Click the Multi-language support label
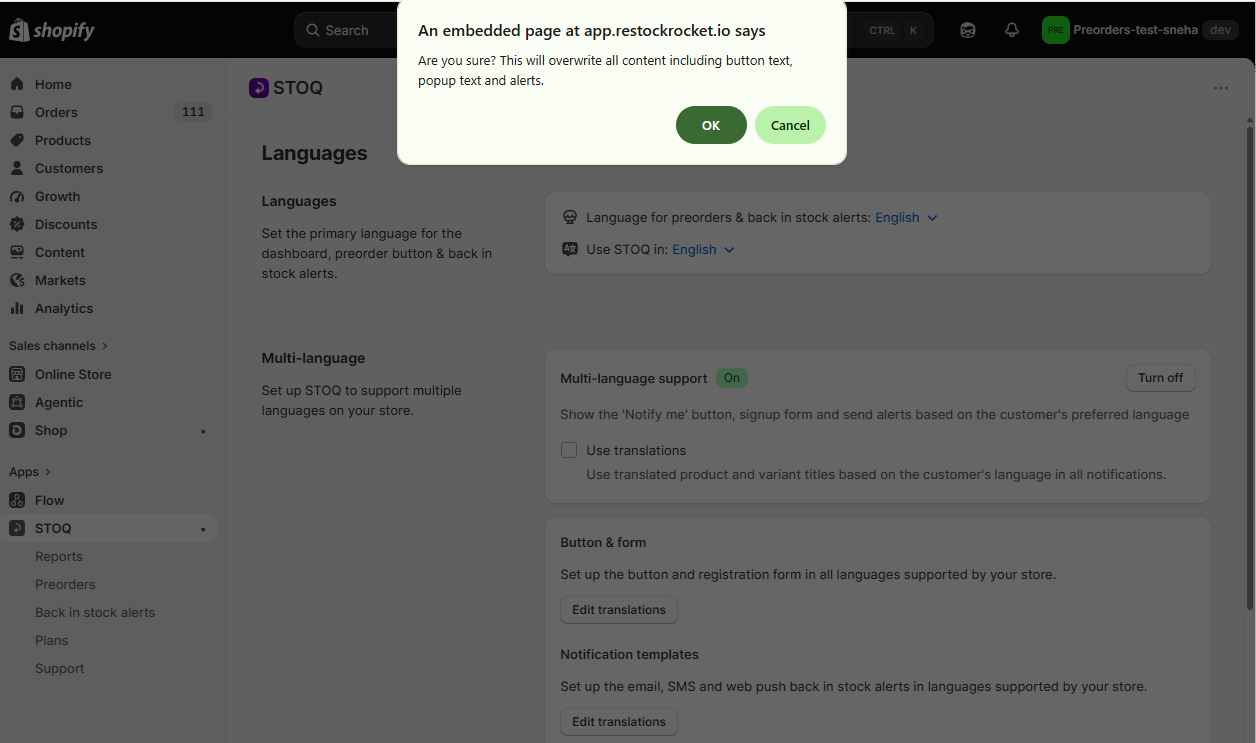The image size is (1256, 743). (634, 378)
